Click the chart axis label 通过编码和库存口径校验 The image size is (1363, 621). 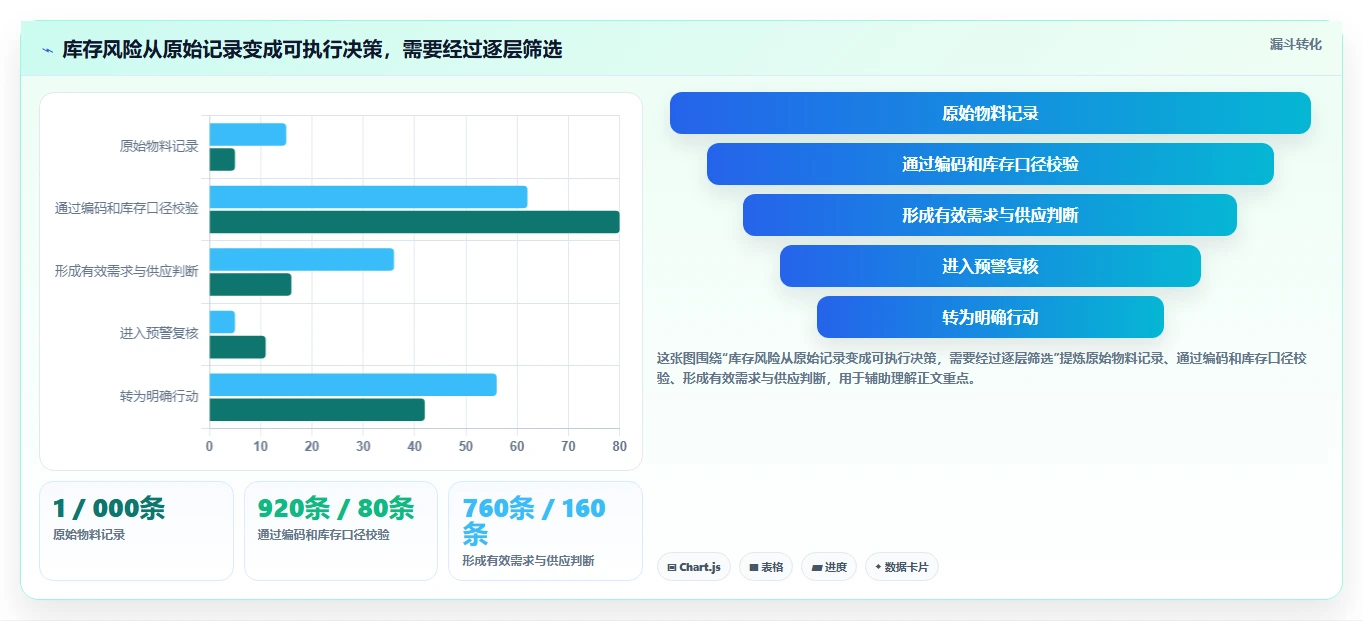pyautogui.click(x=126, y=209)
